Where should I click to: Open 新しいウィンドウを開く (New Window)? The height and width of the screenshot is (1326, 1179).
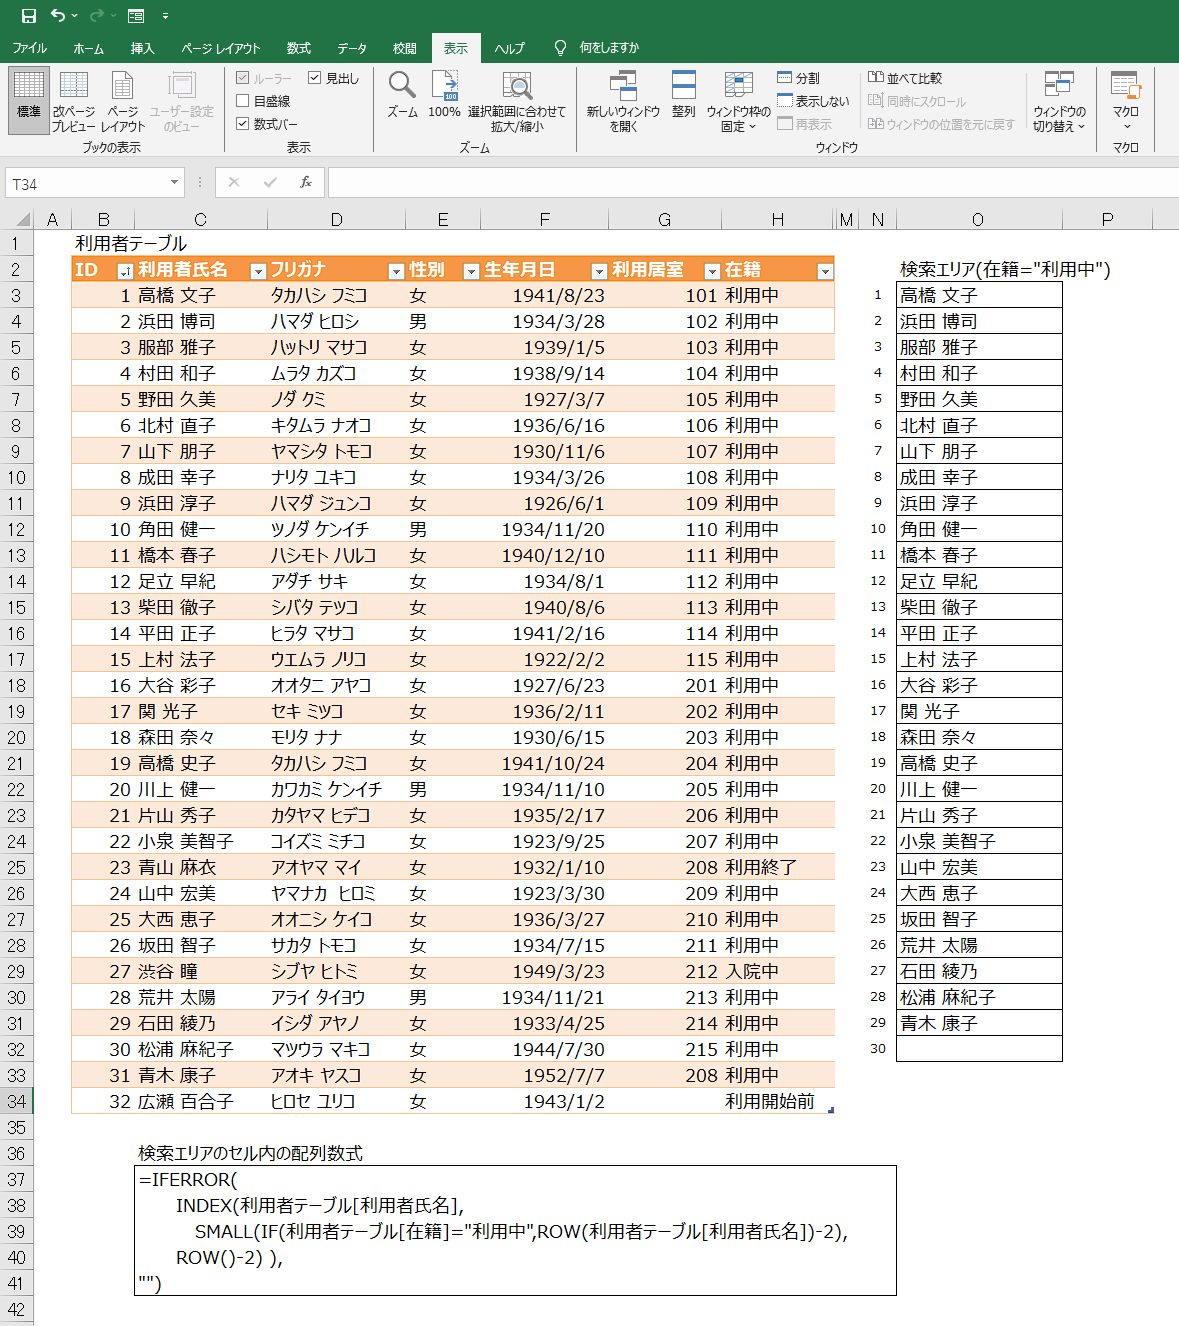623,100
